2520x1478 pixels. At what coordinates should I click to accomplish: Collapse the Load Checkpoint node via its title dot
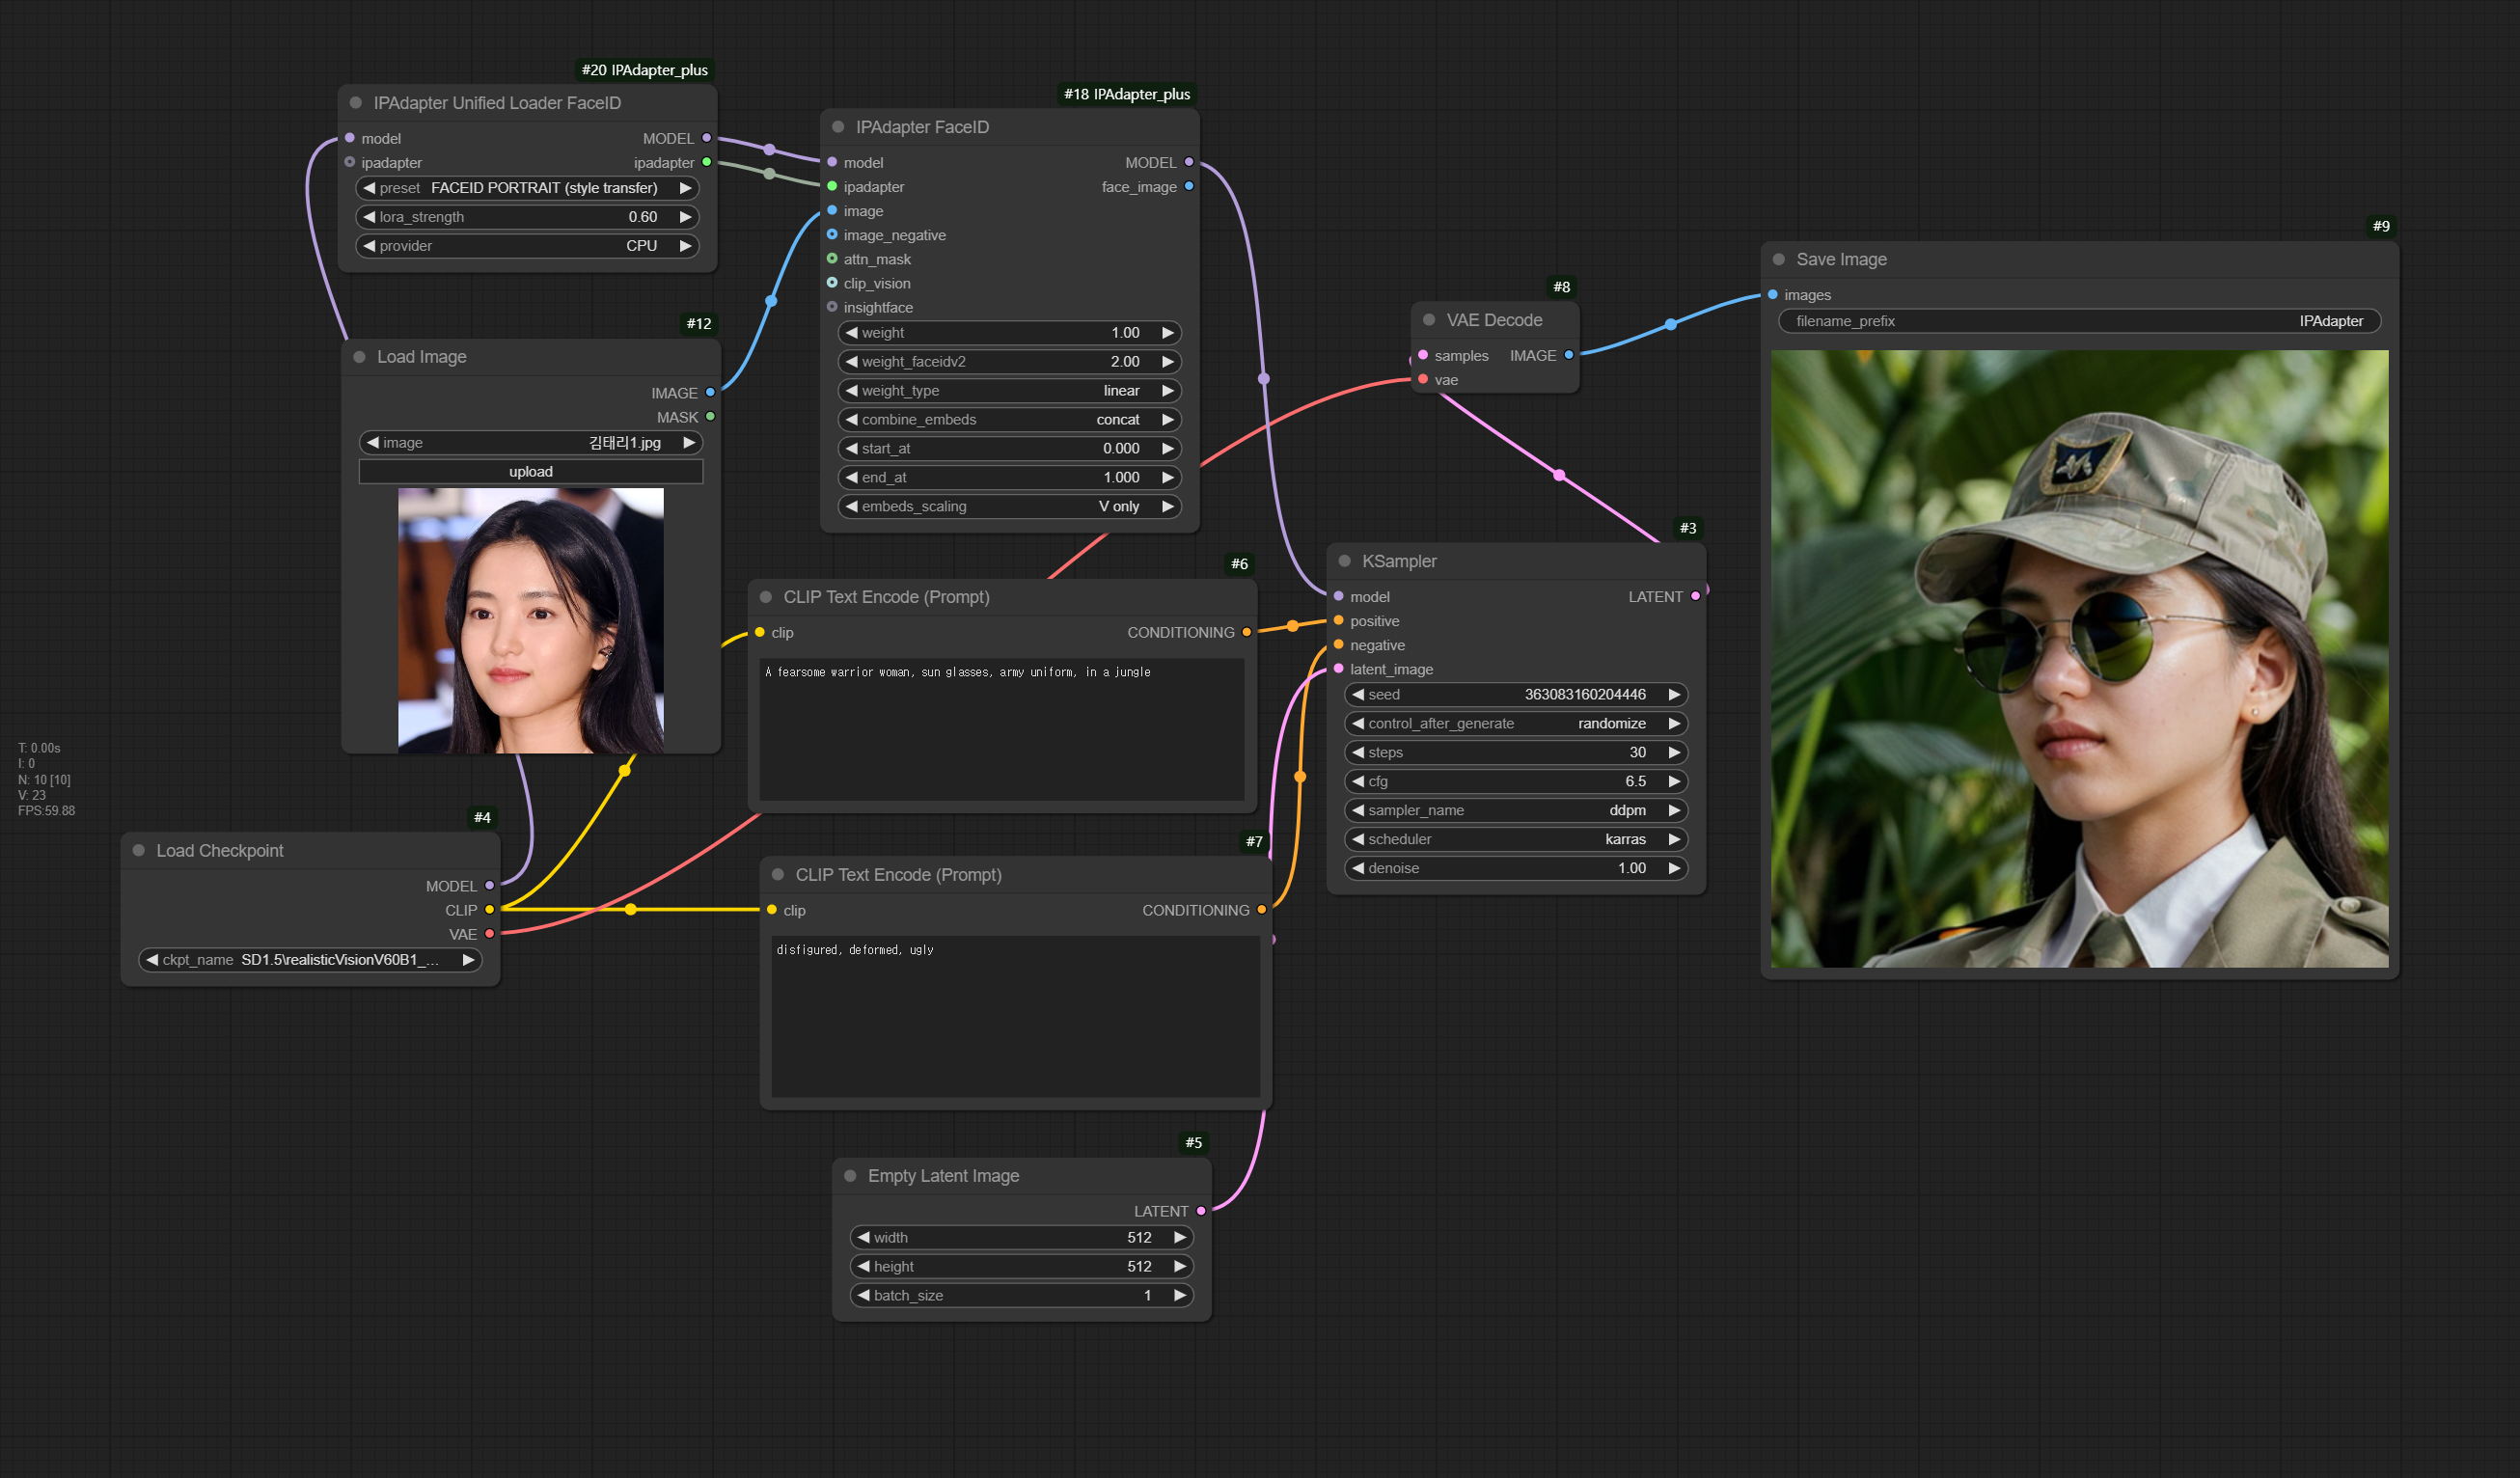[138, 850]
